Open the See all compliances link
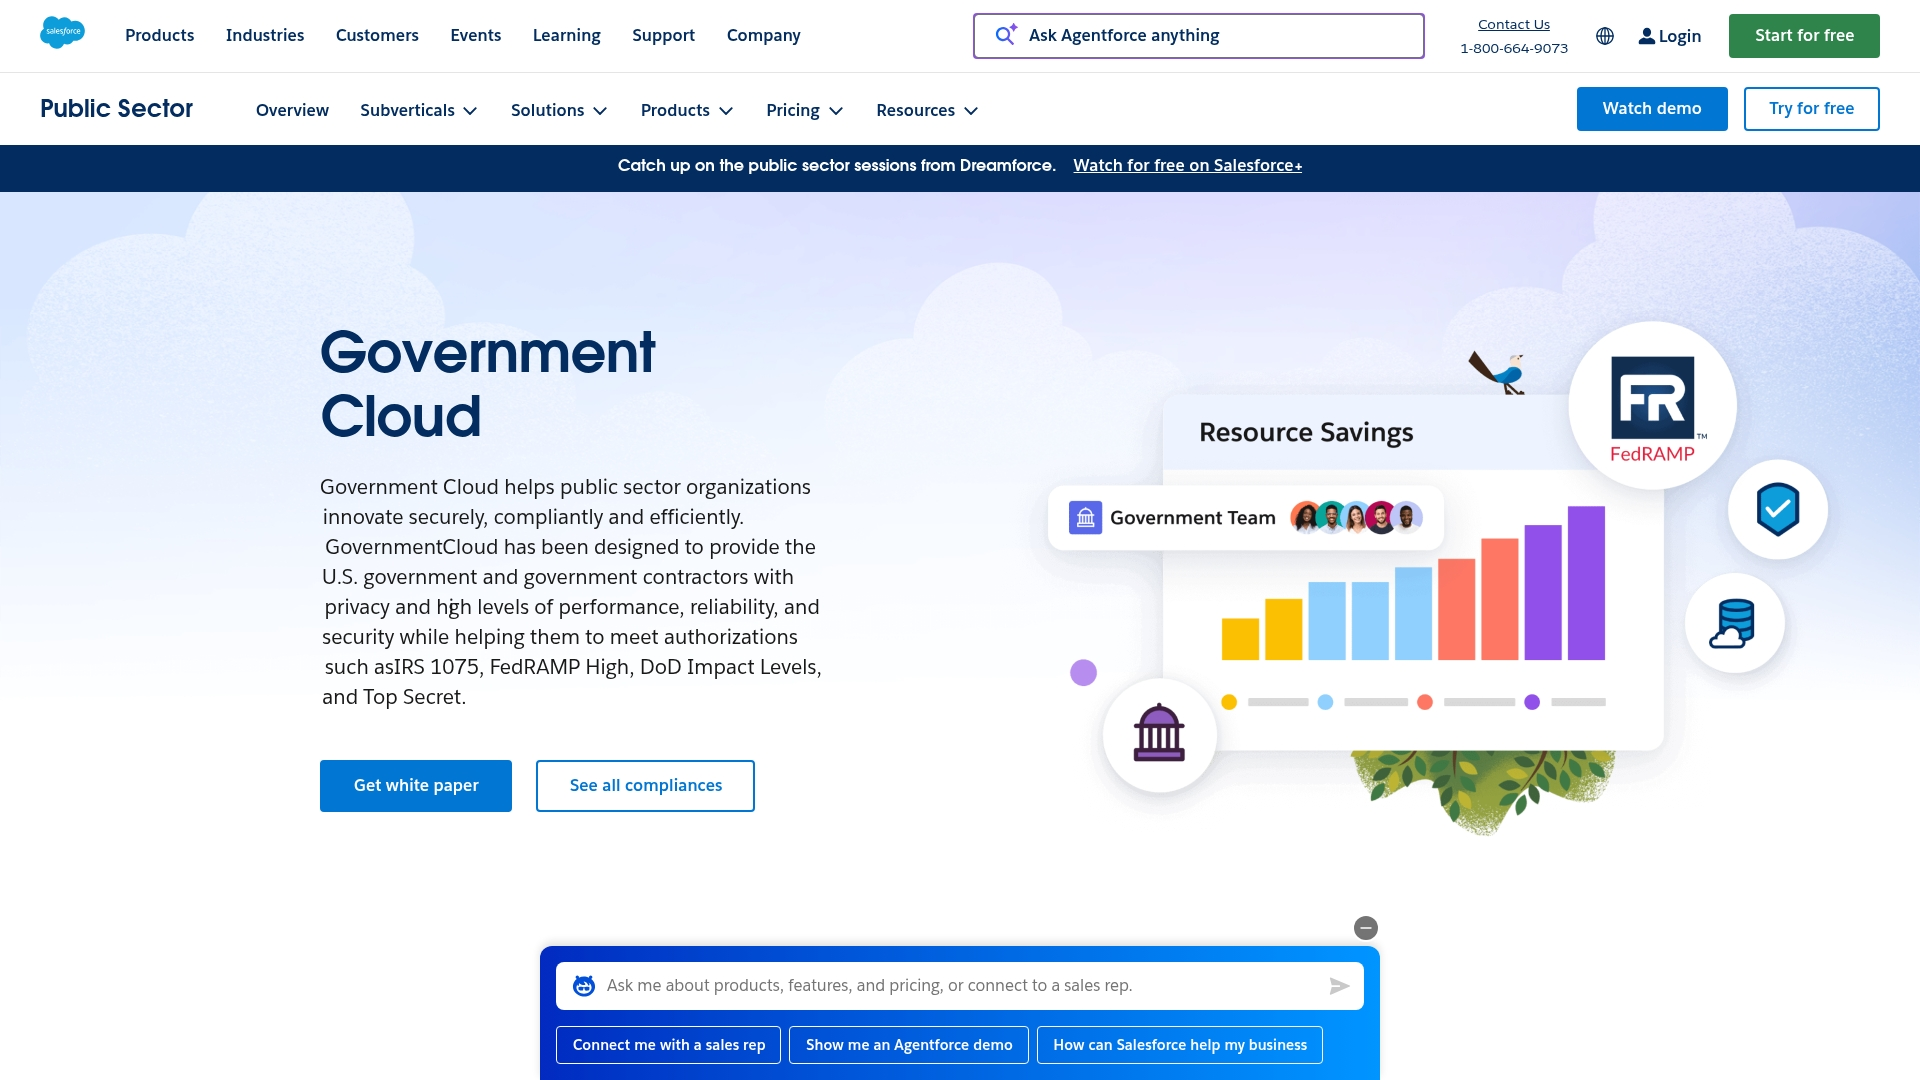The width and height of the screenshot is (1920, 1080). [x=645, y=786]
